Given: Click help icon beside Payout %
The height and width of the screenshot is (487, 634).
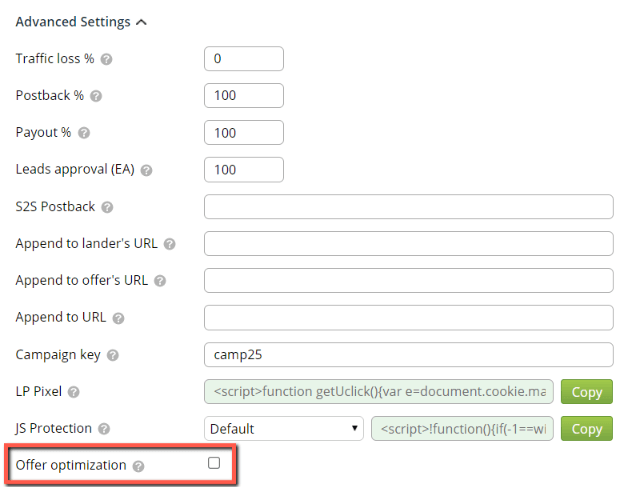Looking at the screenshot, I should click(x=84, y=133).
